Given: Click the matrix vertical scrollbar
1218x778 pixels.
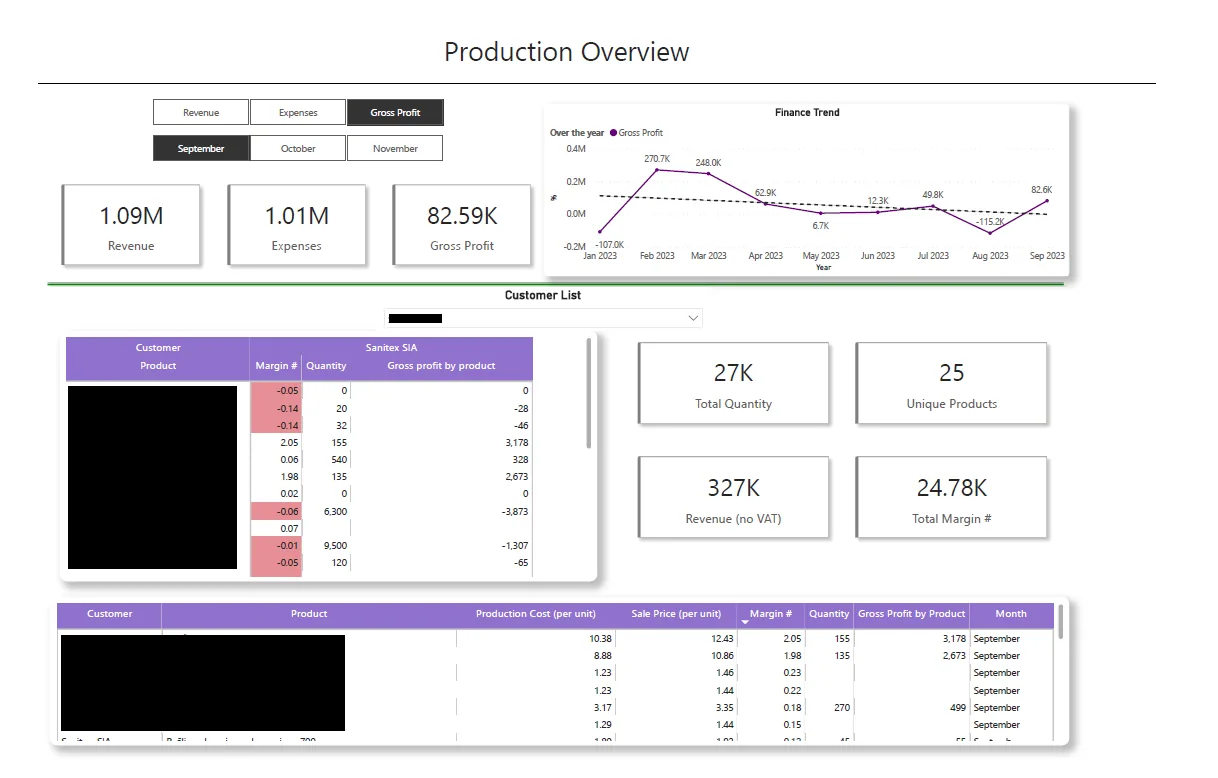Looking at the screenshot, I should 589,393.
